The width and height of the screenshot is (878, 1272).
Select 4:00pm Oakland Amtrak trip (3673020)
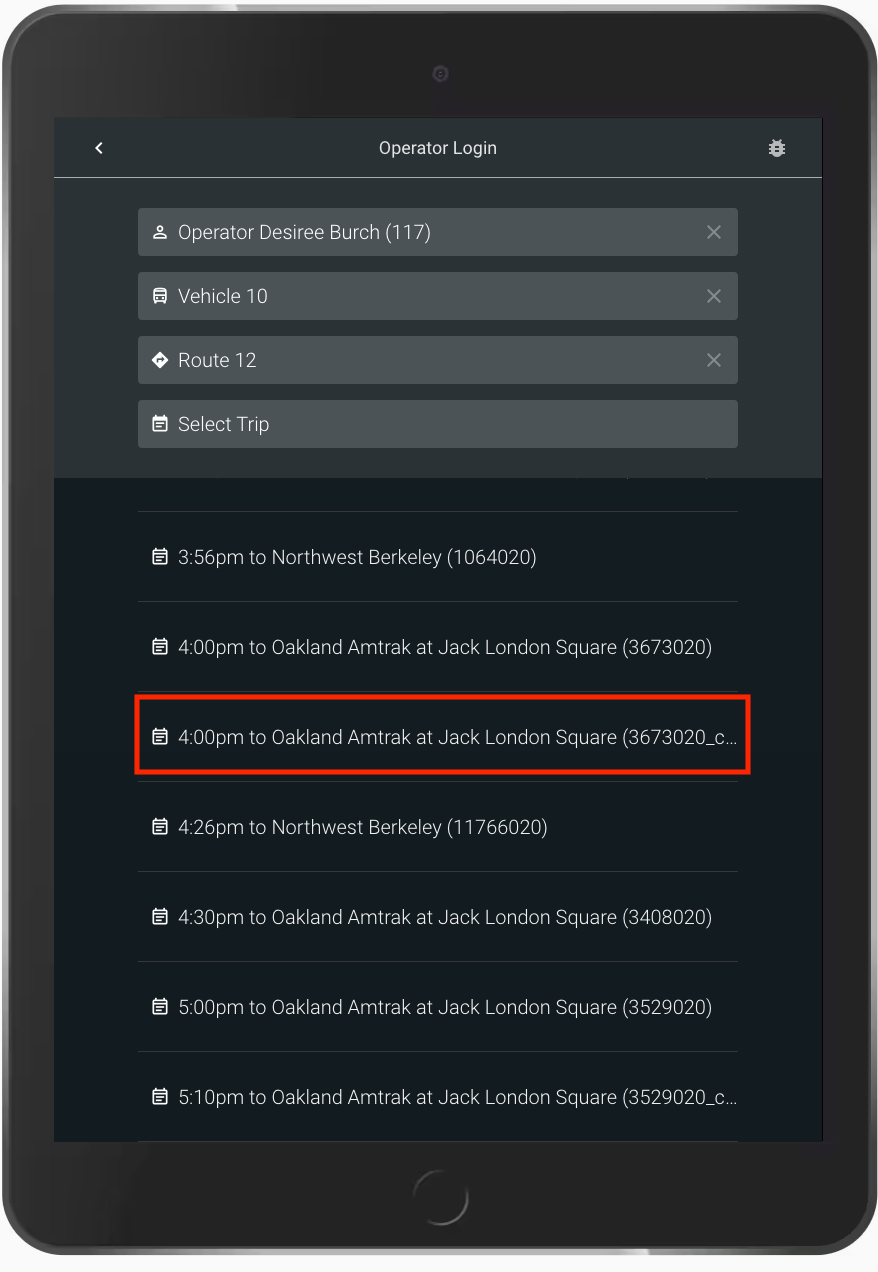pos(444,647)
